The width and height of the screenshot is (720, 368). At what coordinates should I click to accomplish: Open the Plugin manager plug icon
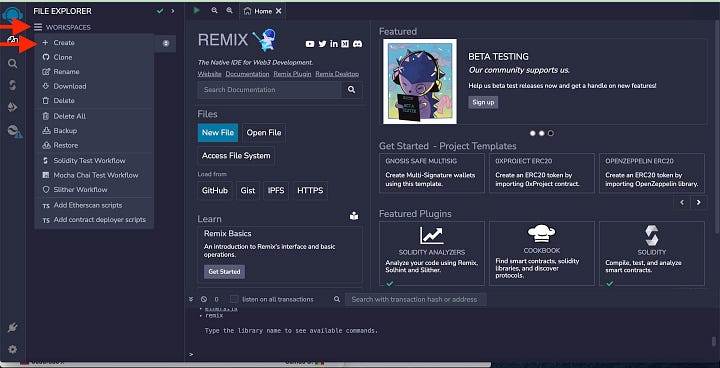[12, 327]
